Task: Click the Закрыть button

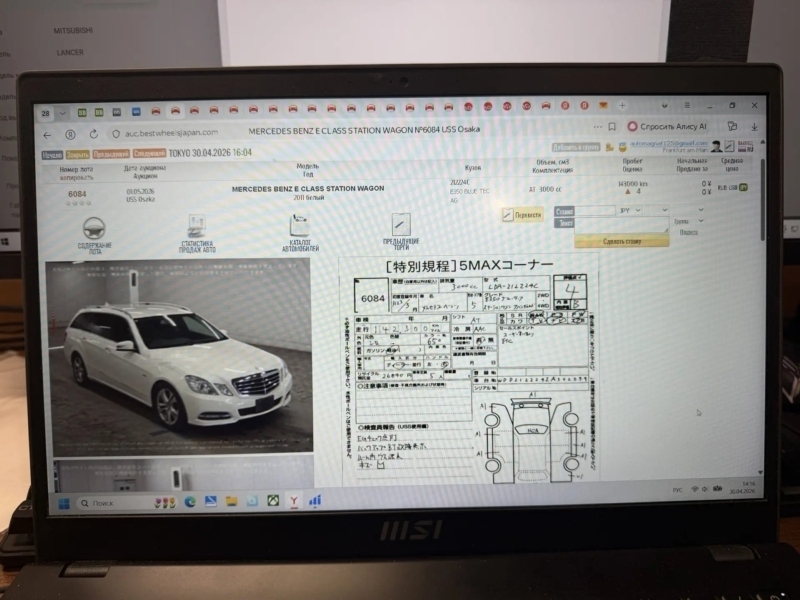Action: pos(78,155)
